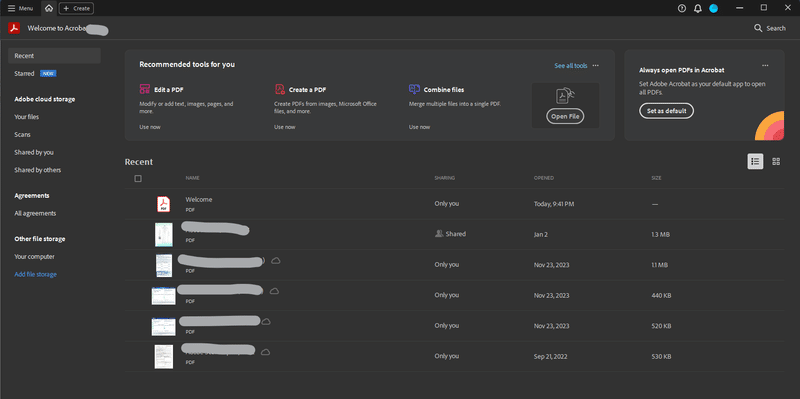This screenshot has height=399, width=800.
Task: Click Only you in the Welcome row
Action: click(x=446, y=204)
